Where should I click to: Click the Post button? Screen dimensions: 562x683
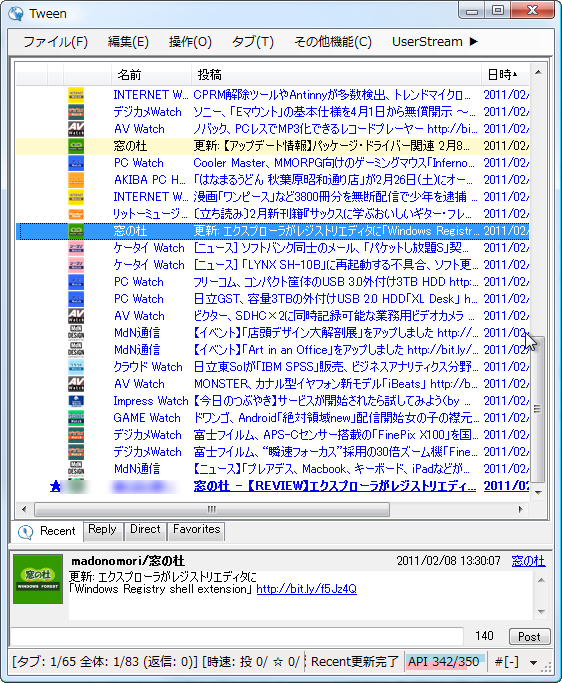coord(529,637)
